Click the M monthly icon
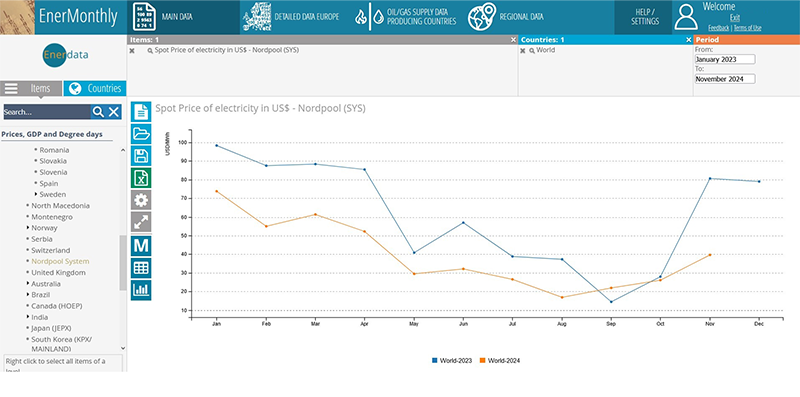 [141, 245]
